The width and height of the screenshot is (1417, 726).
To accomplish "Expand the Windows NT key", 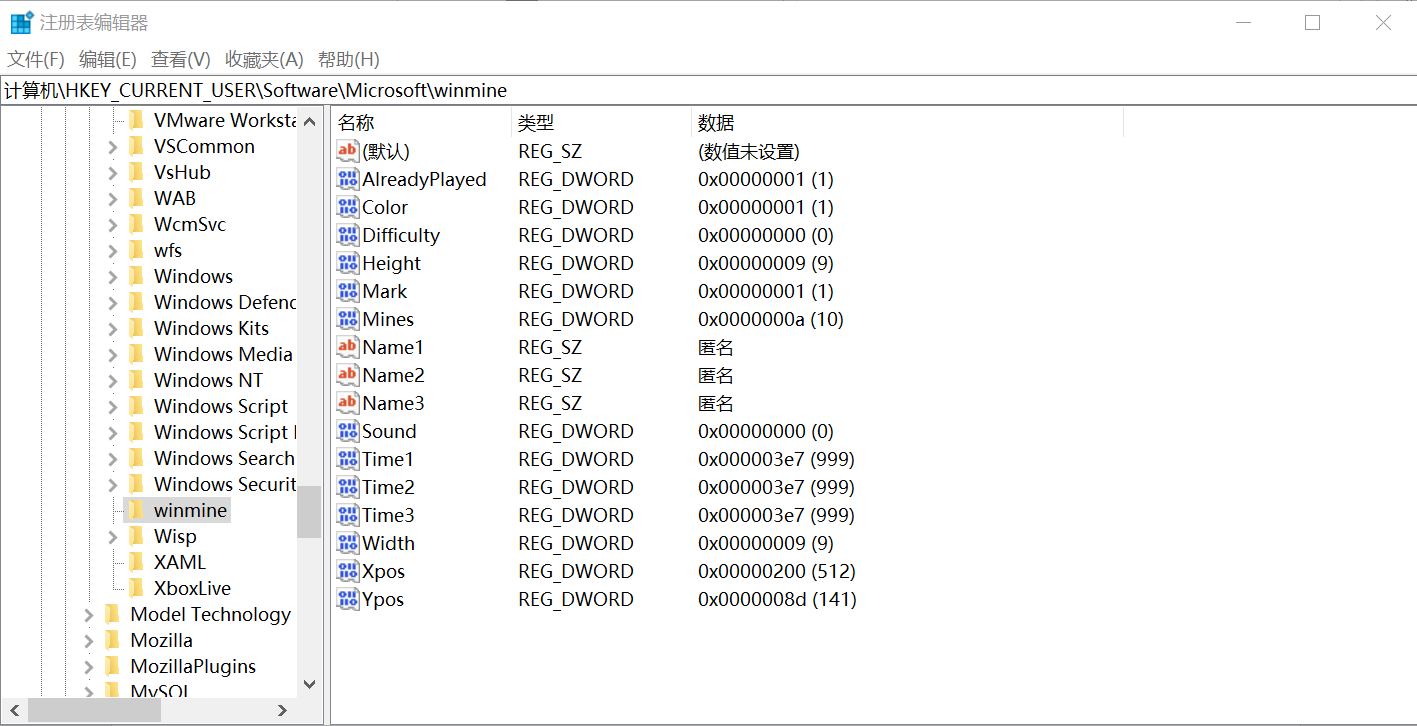I will coord(112,381).
